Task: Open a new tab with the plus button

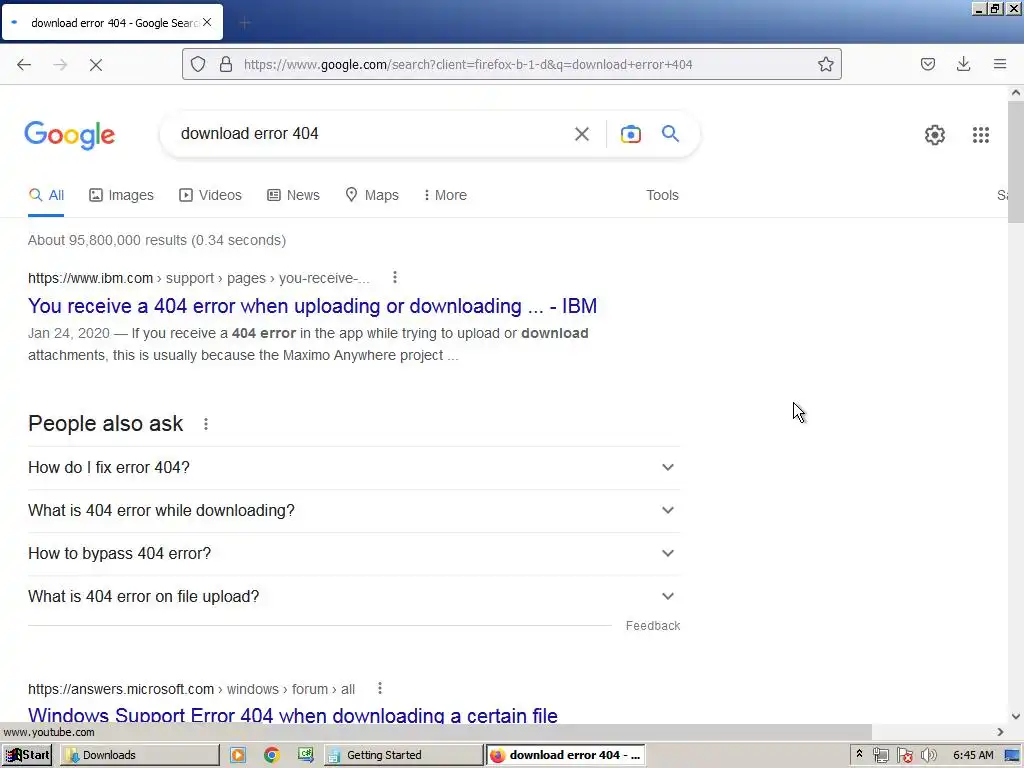Action: tap(245, 23)
